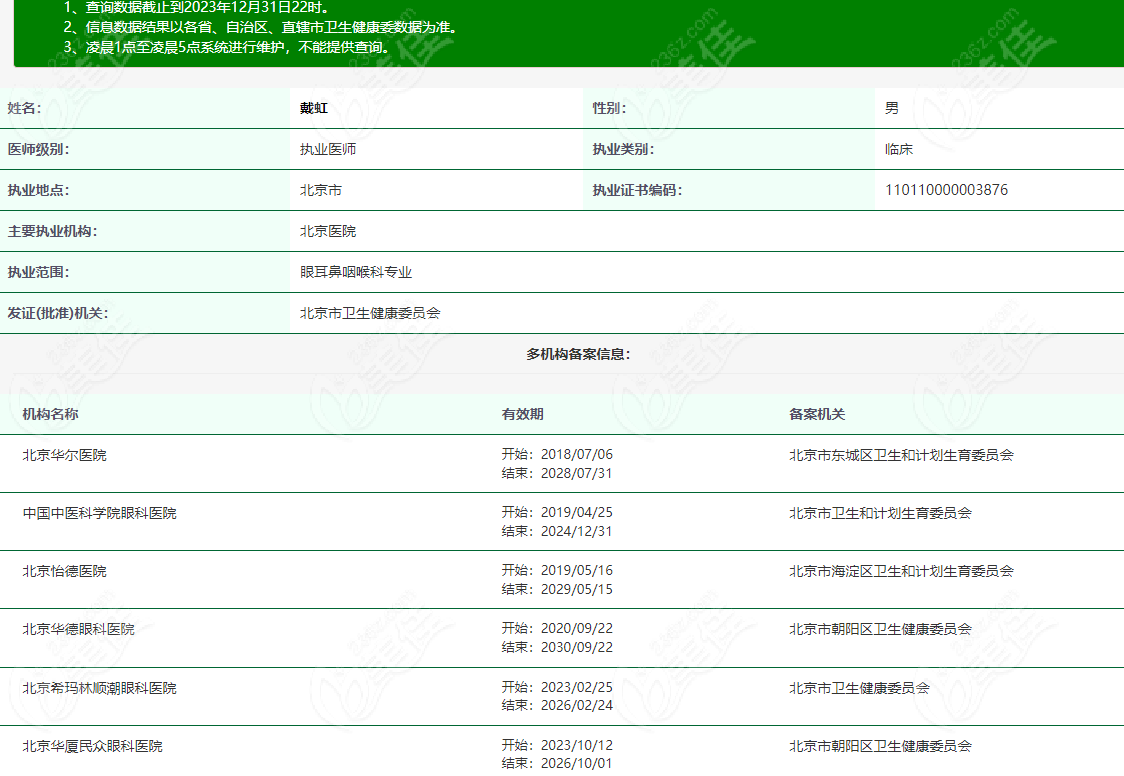Click 眼耳鼻咽喉科专业 practice scope value
The height and width of the screenshot is (776, 1124).
click(356, 272)
